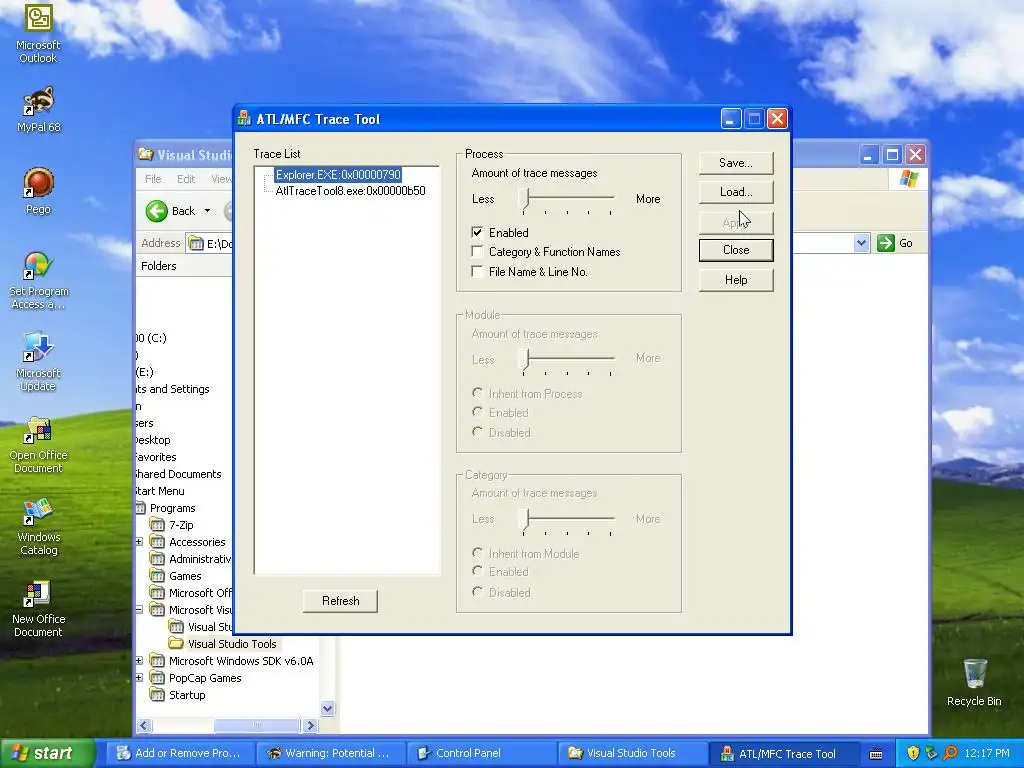Open the Edit menu in Explorer
This screenshot has width=1024, height=768.
tap(185, 179)
